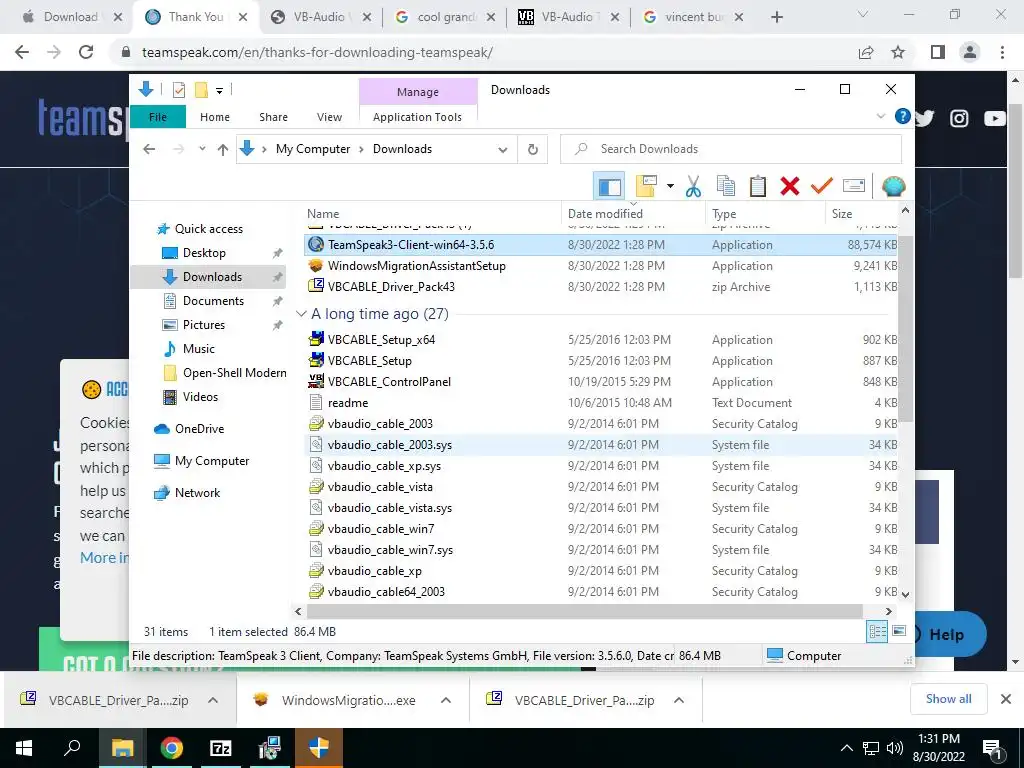Reload the TeamSpeak page in Chrome

[86, 52]
